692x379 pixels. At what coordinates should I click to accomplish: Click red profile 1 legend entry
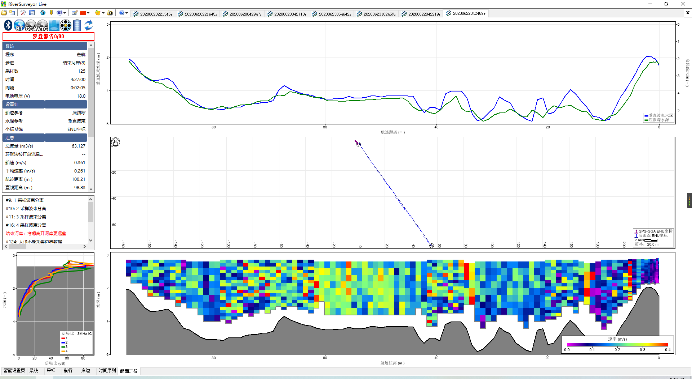(65, 338)
